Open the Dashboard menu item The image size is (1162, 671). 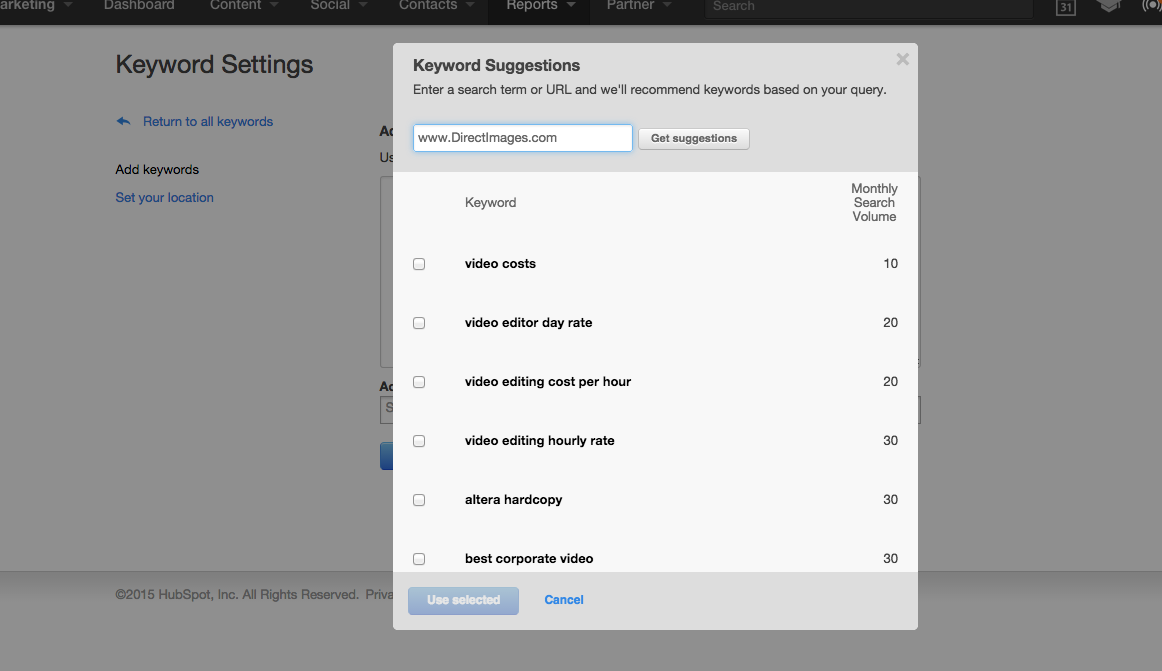tap(139, 6)
